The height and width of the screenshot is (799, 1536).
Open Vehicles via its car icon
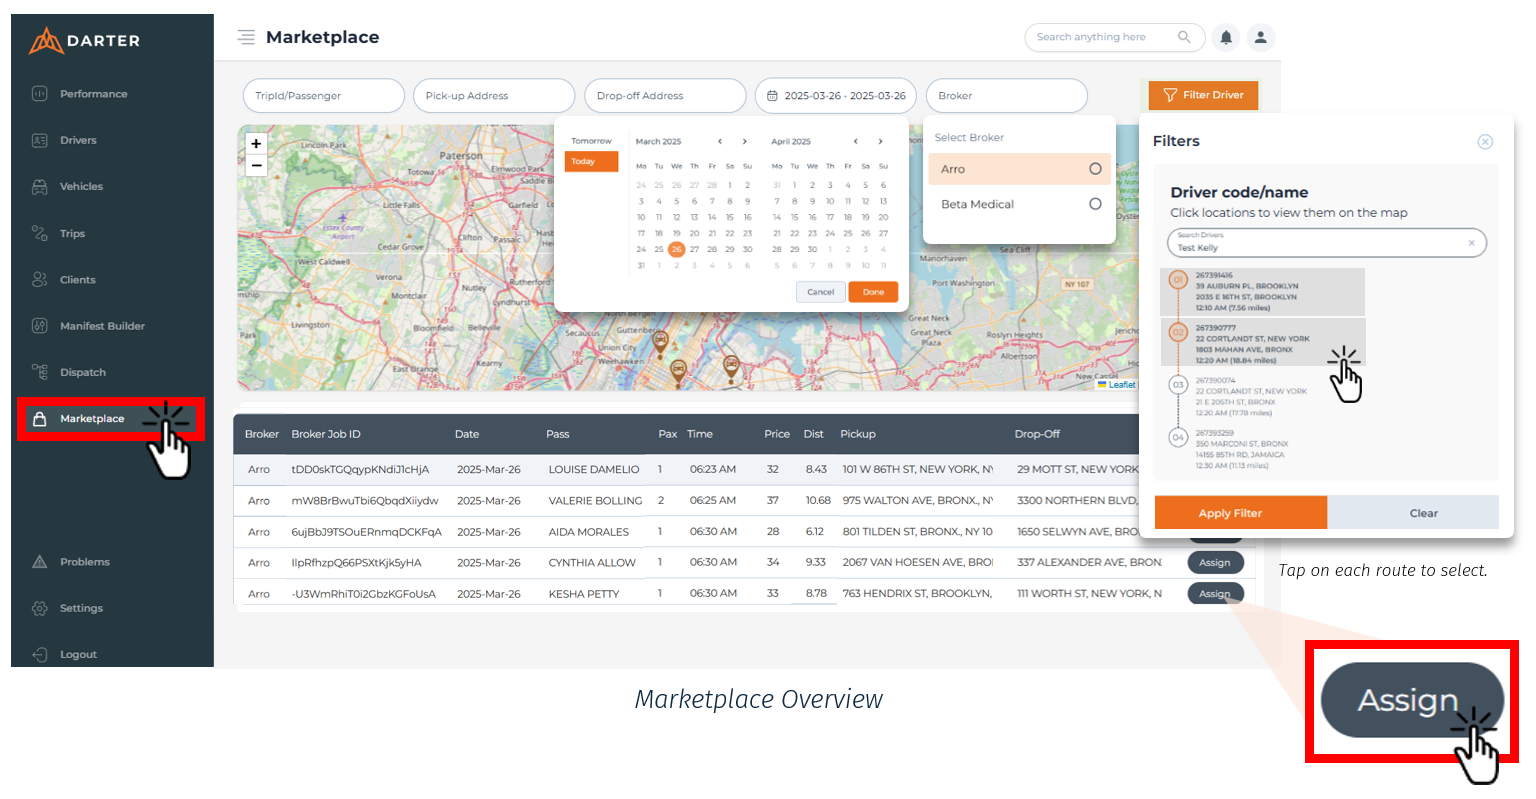[x=40, y=187]
